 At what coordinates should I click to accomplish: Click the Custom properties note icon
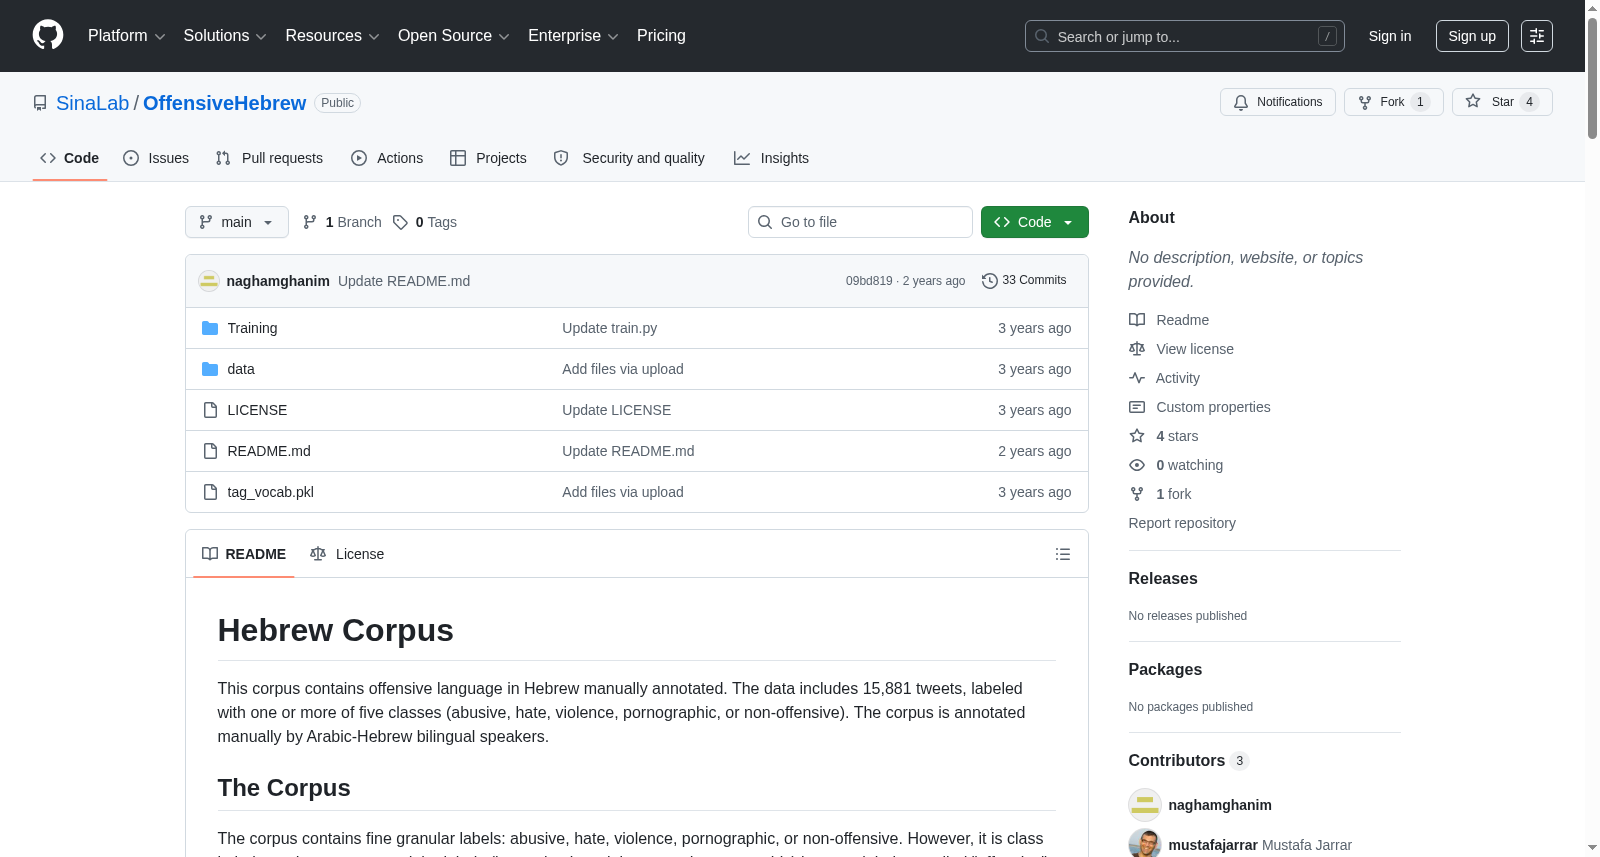click(x=1137, y=407)
